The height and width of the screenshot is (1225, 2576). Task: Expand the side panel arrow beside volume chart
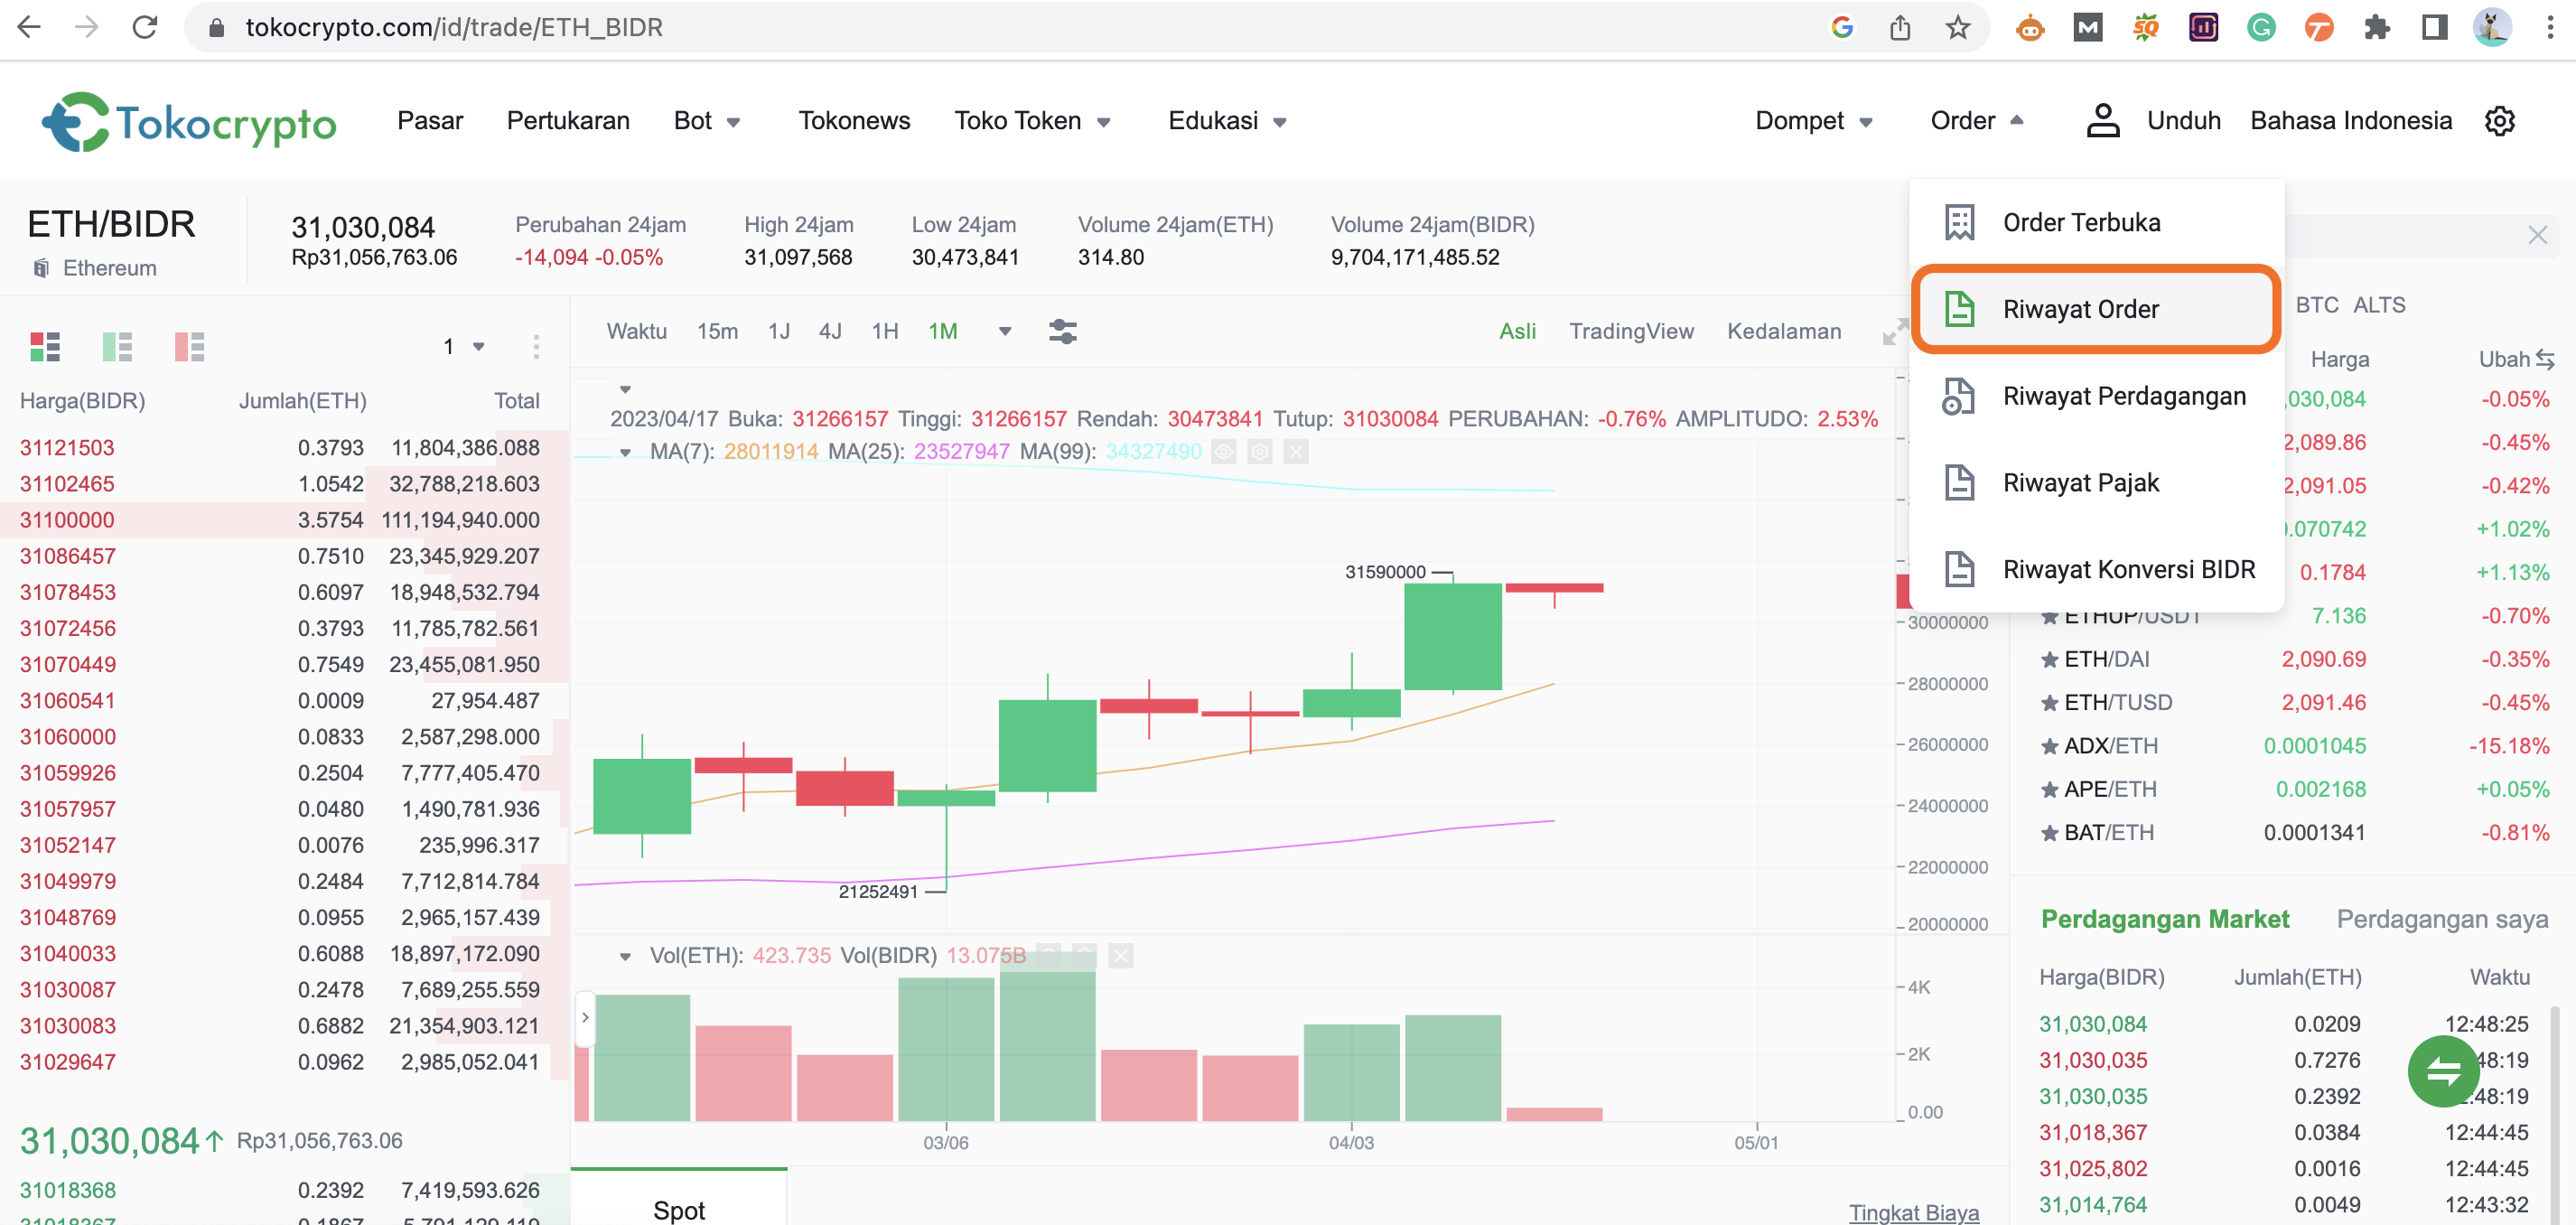585,1017
